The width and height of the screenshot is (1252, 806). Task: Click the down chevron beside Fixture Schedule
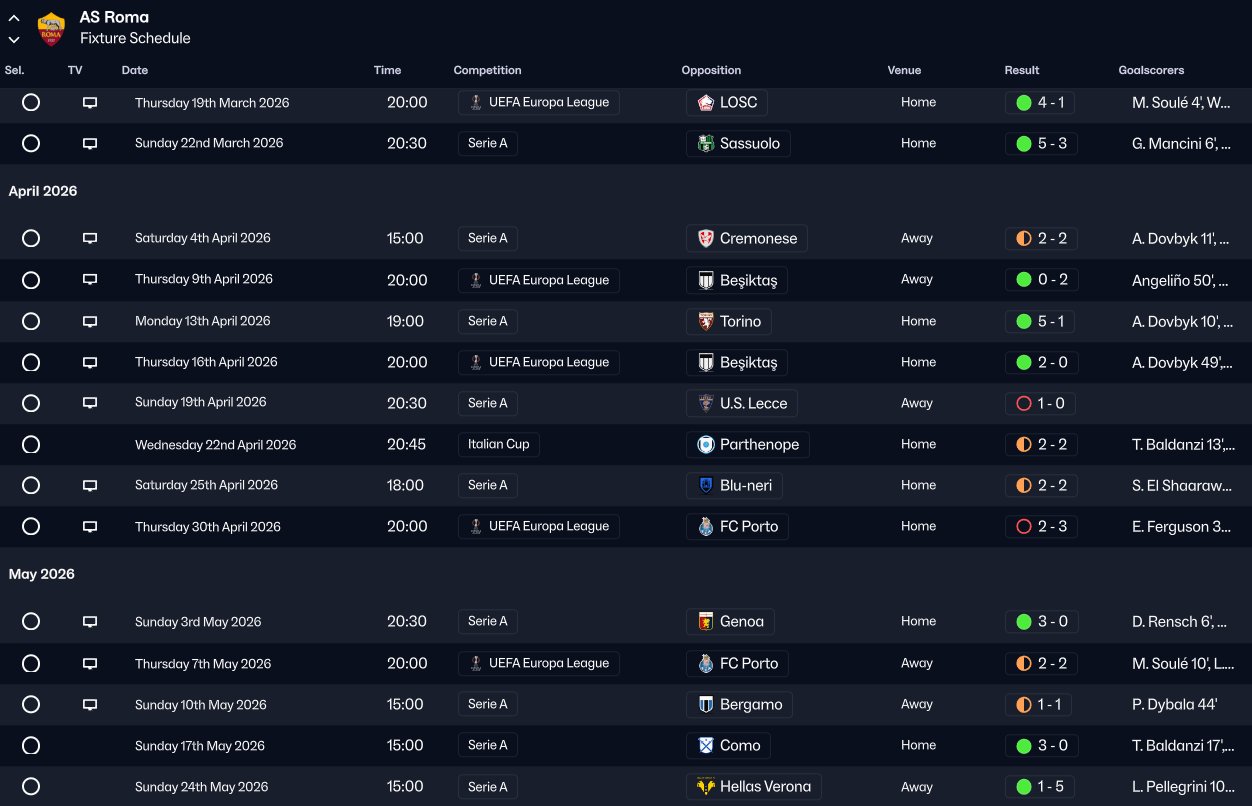point(14,39)
